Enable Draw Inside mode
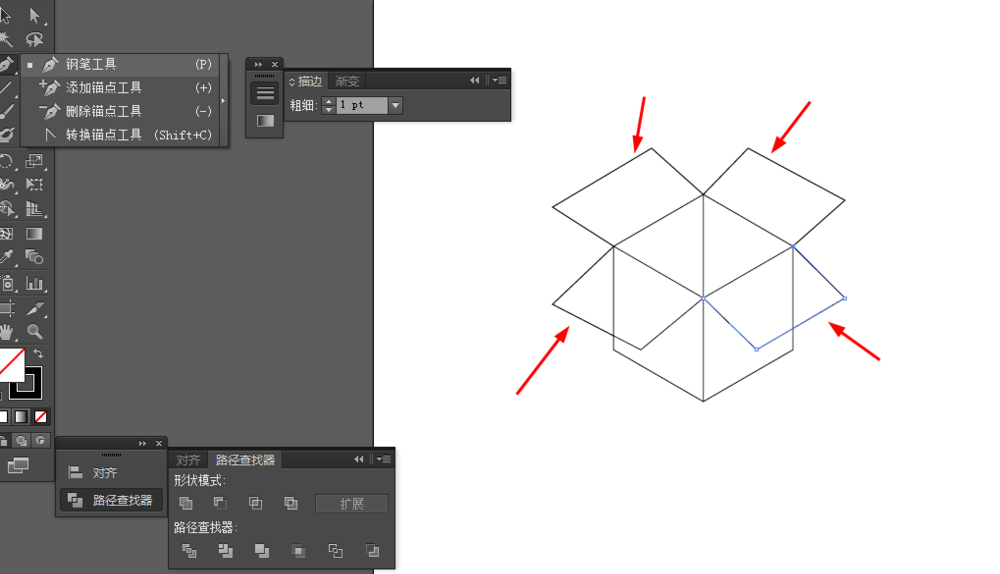The height and width of the screenshot is (574, 1000). (x=40, y=441)
